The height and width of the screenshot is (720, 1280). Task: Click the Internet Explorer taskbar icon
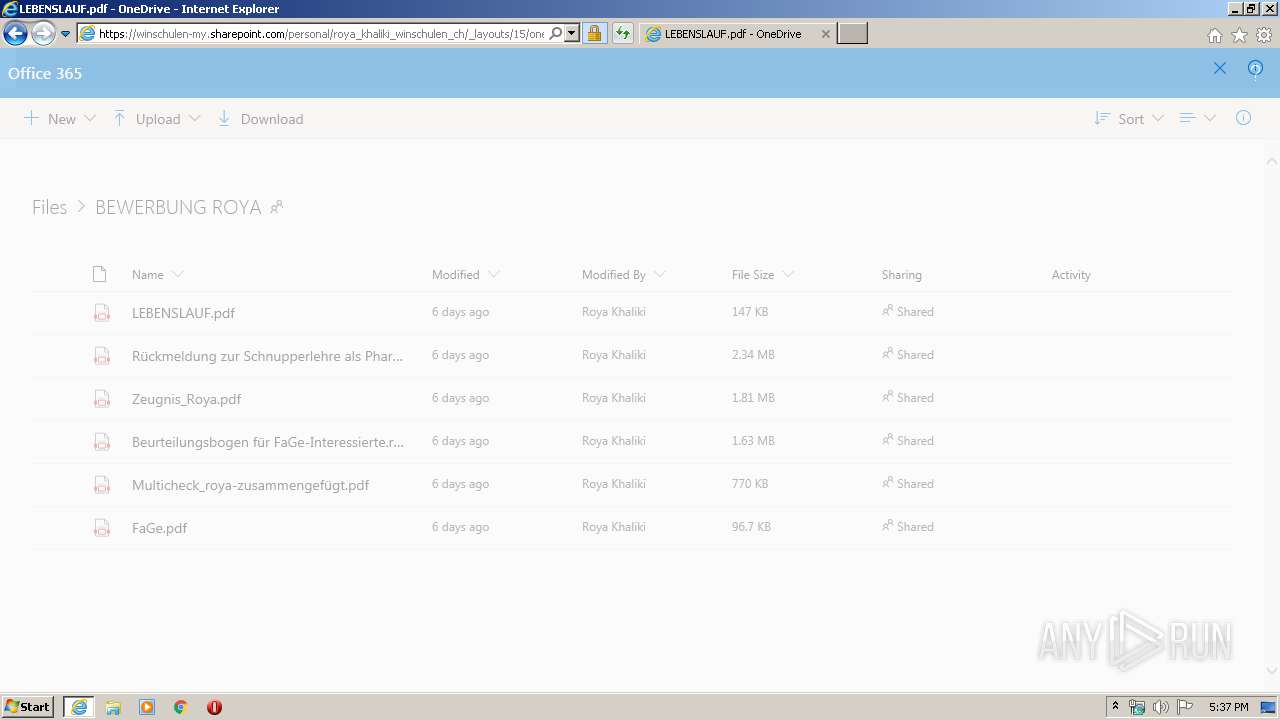(79, 707)
